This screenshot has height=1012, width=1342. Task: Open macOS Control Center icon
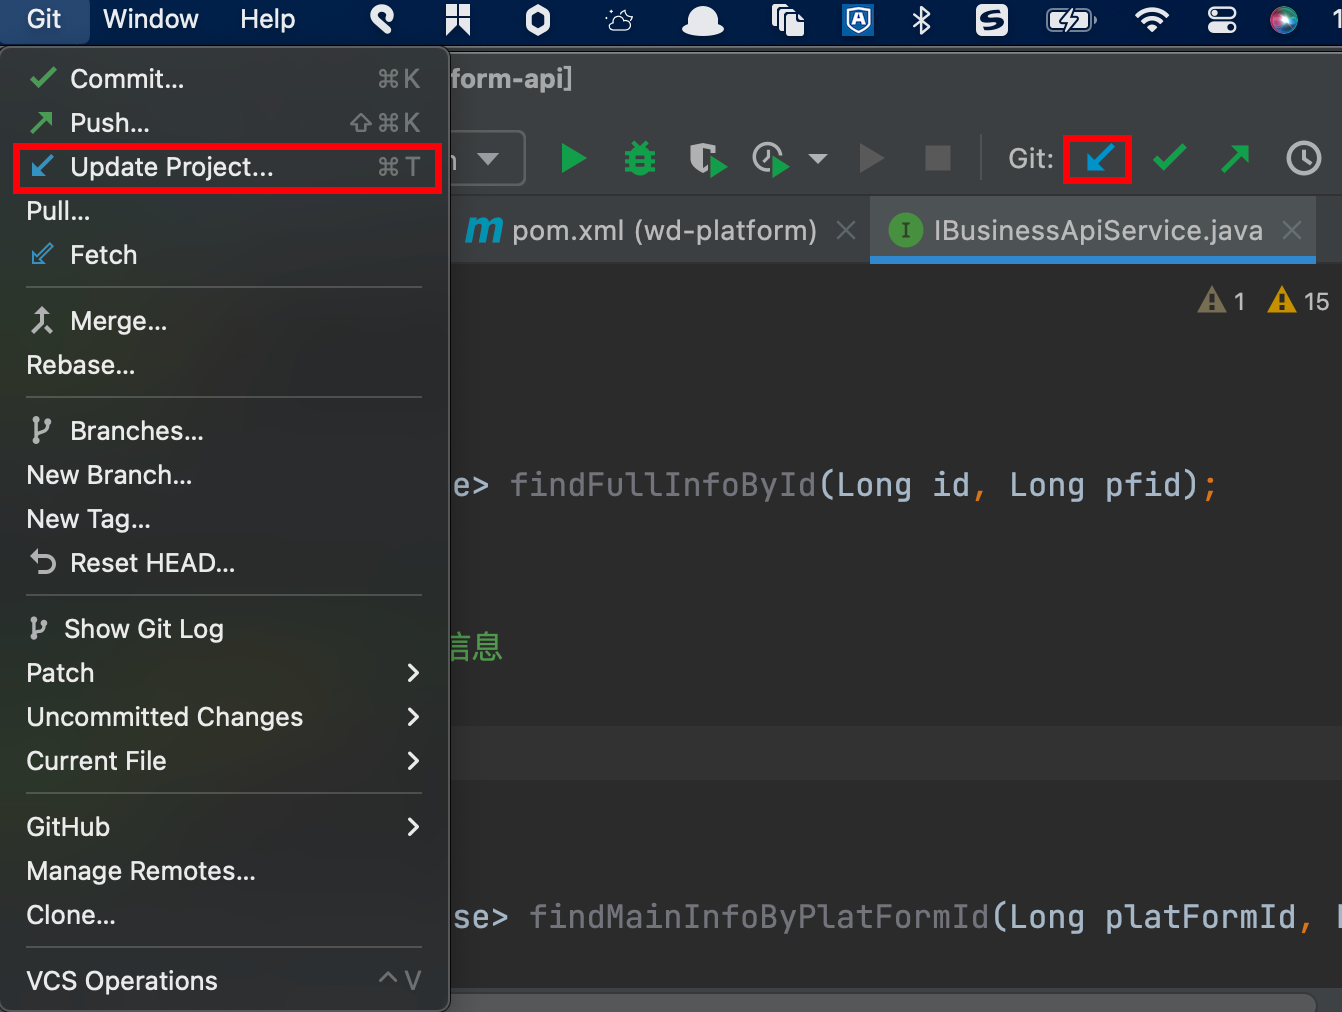tap(1222, 20)
